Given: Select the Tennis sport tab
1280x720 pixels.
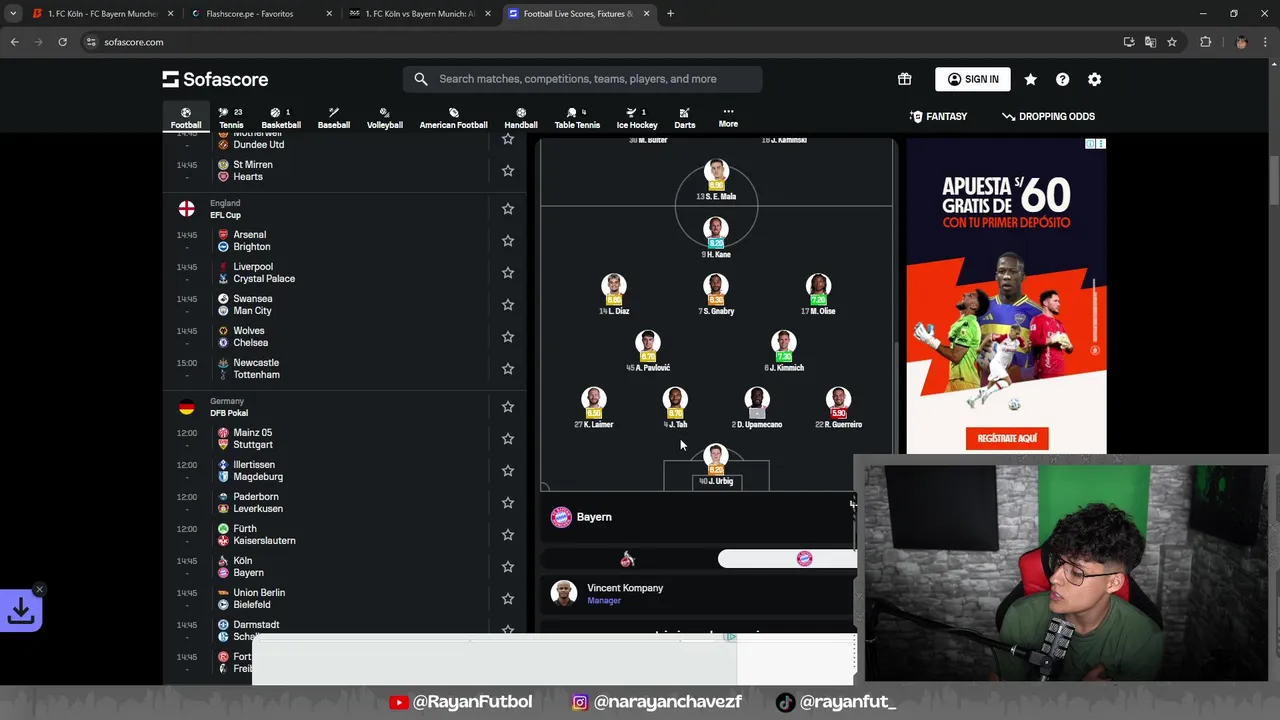Looking at the screenshot, I should pos(231,118).
